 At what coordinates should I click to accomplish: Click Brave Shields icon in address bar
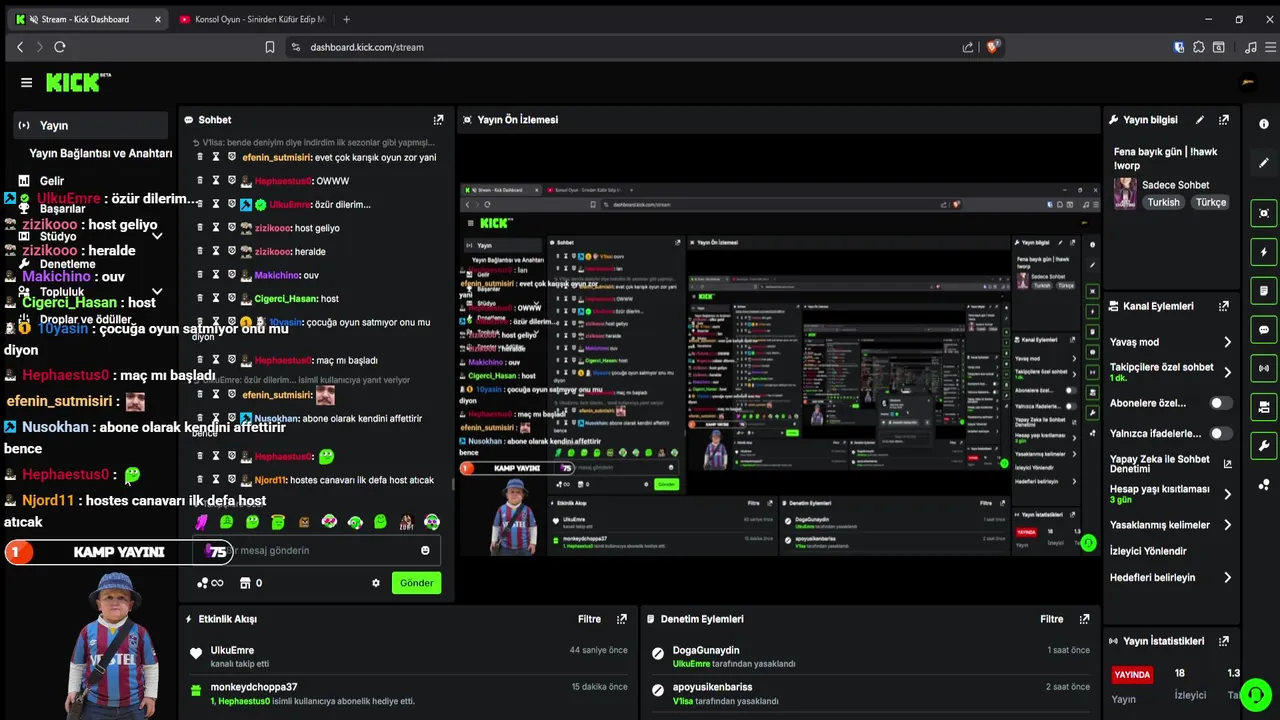click(993, 47)
